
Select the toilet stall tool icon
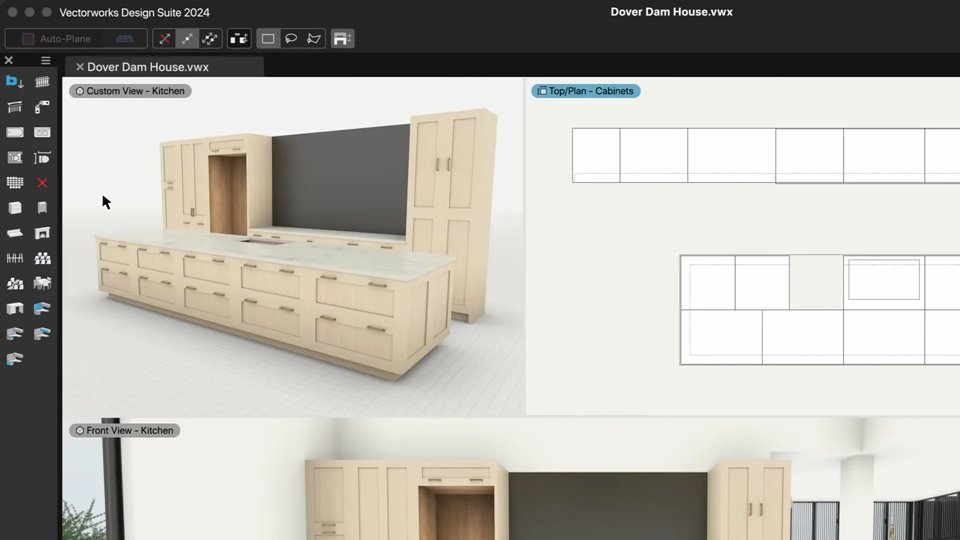pos(42,157)
